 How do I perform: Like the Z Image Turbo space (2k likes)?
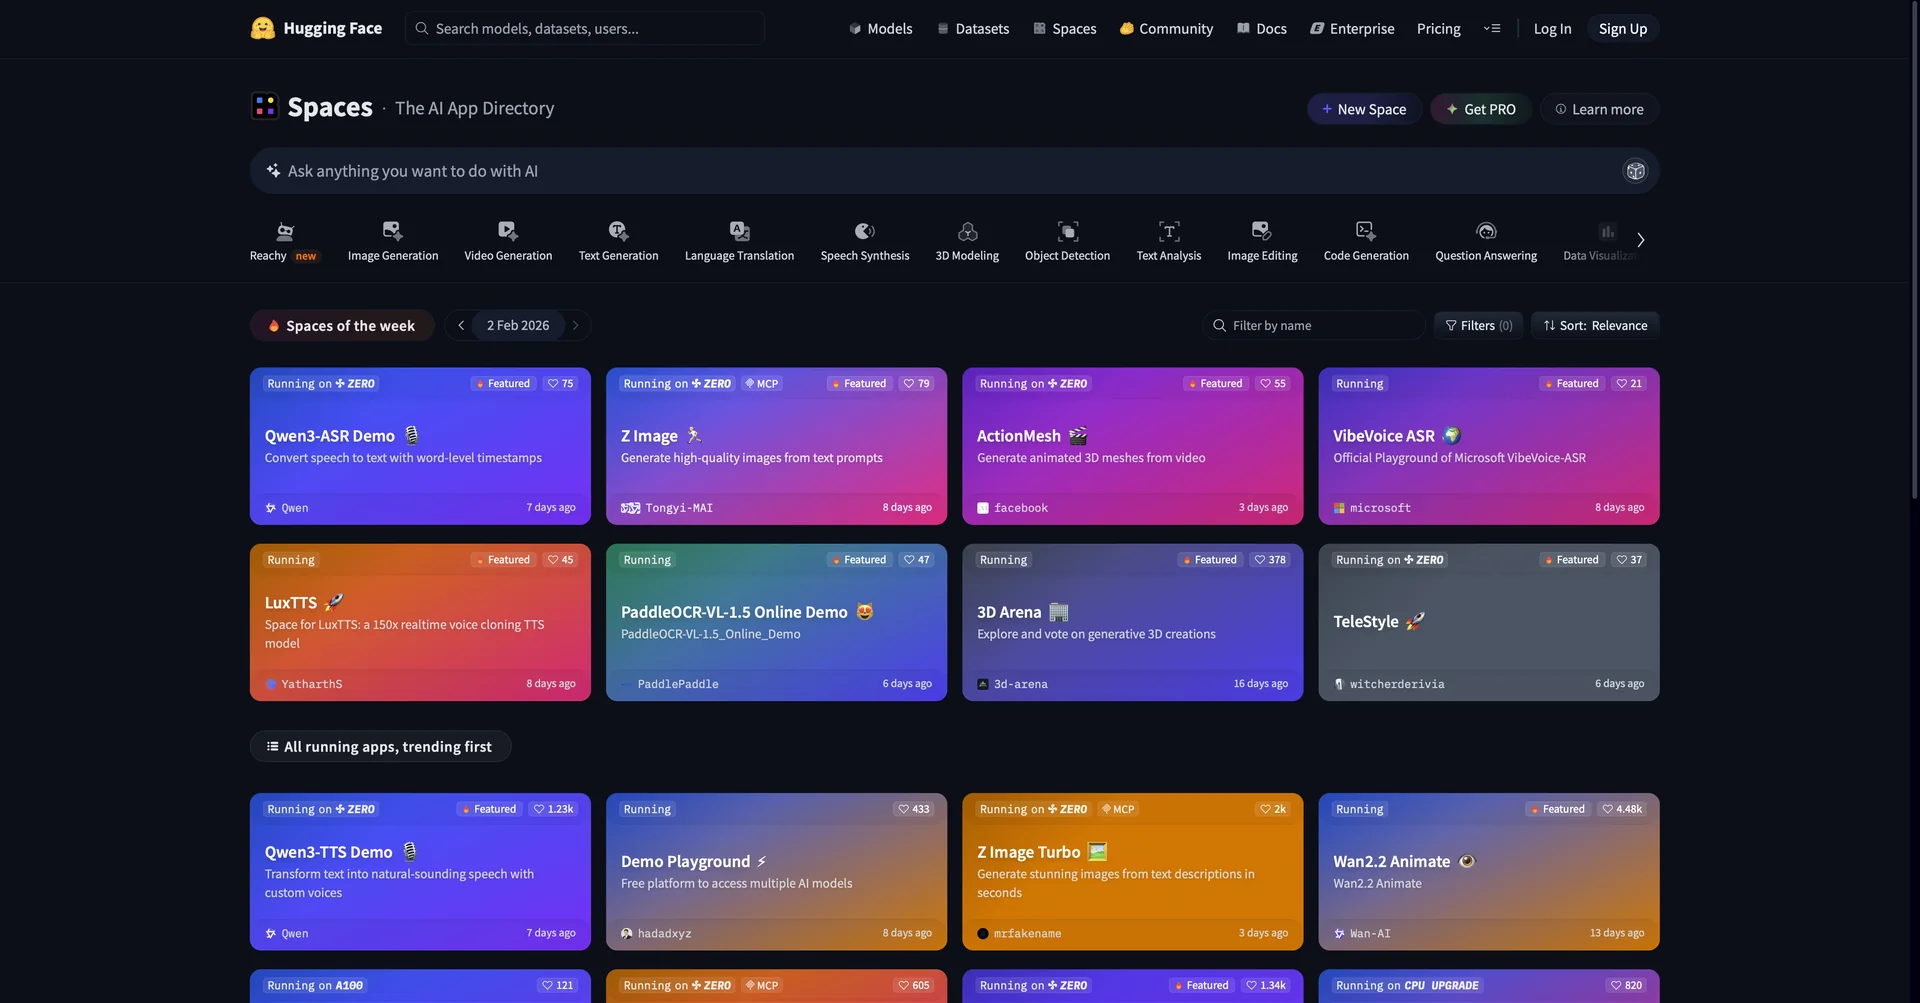click(x=1273, y=809)
